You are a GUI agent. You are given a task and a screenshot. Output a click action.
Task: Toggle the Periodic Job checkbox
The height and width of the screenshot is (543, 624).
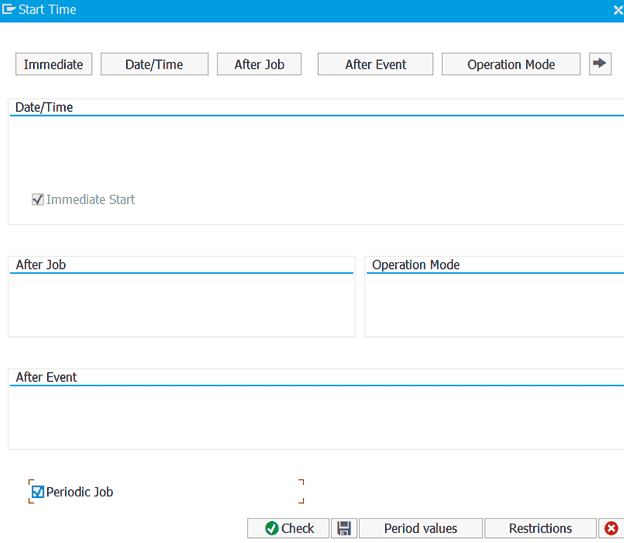(38, 492)
